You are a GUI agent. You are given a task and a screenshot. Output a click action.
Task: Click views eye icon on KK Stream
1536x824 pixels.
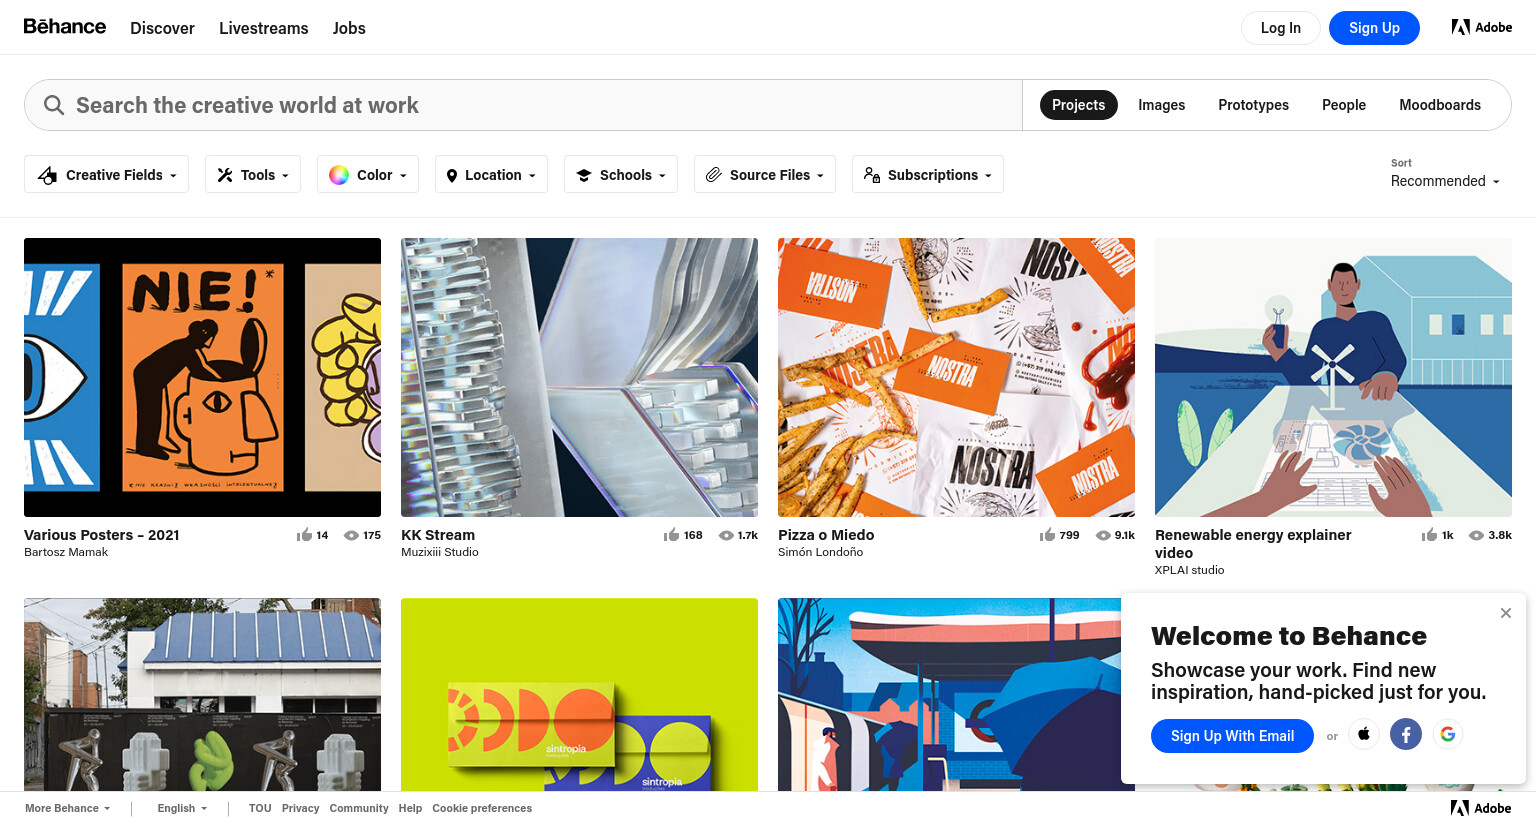click(x=726, y=535)
